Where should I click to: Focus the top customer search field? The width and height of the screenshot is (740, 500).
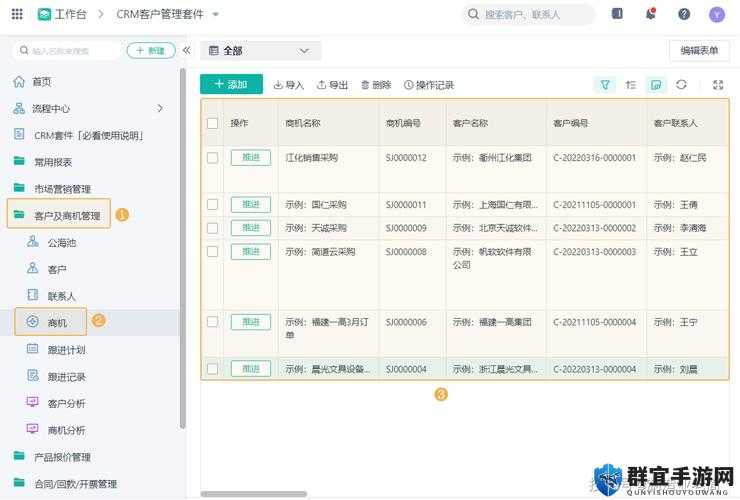point(529,15)
